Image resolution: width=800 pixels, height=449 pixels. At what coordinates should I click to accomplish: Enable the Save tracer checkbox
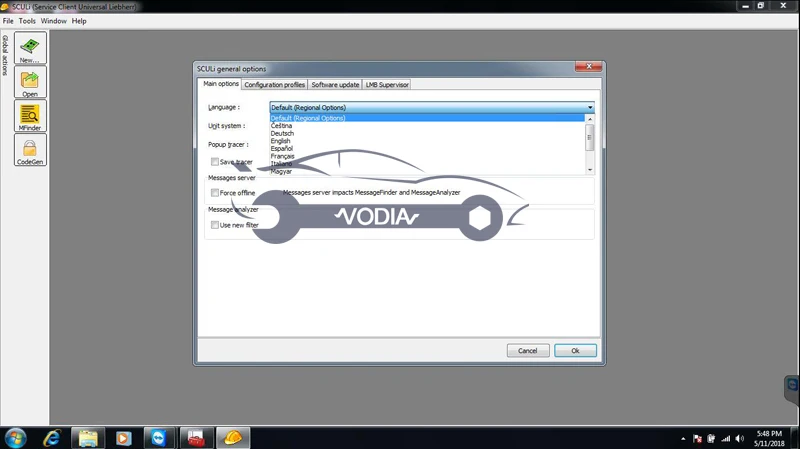coord(215,162)
